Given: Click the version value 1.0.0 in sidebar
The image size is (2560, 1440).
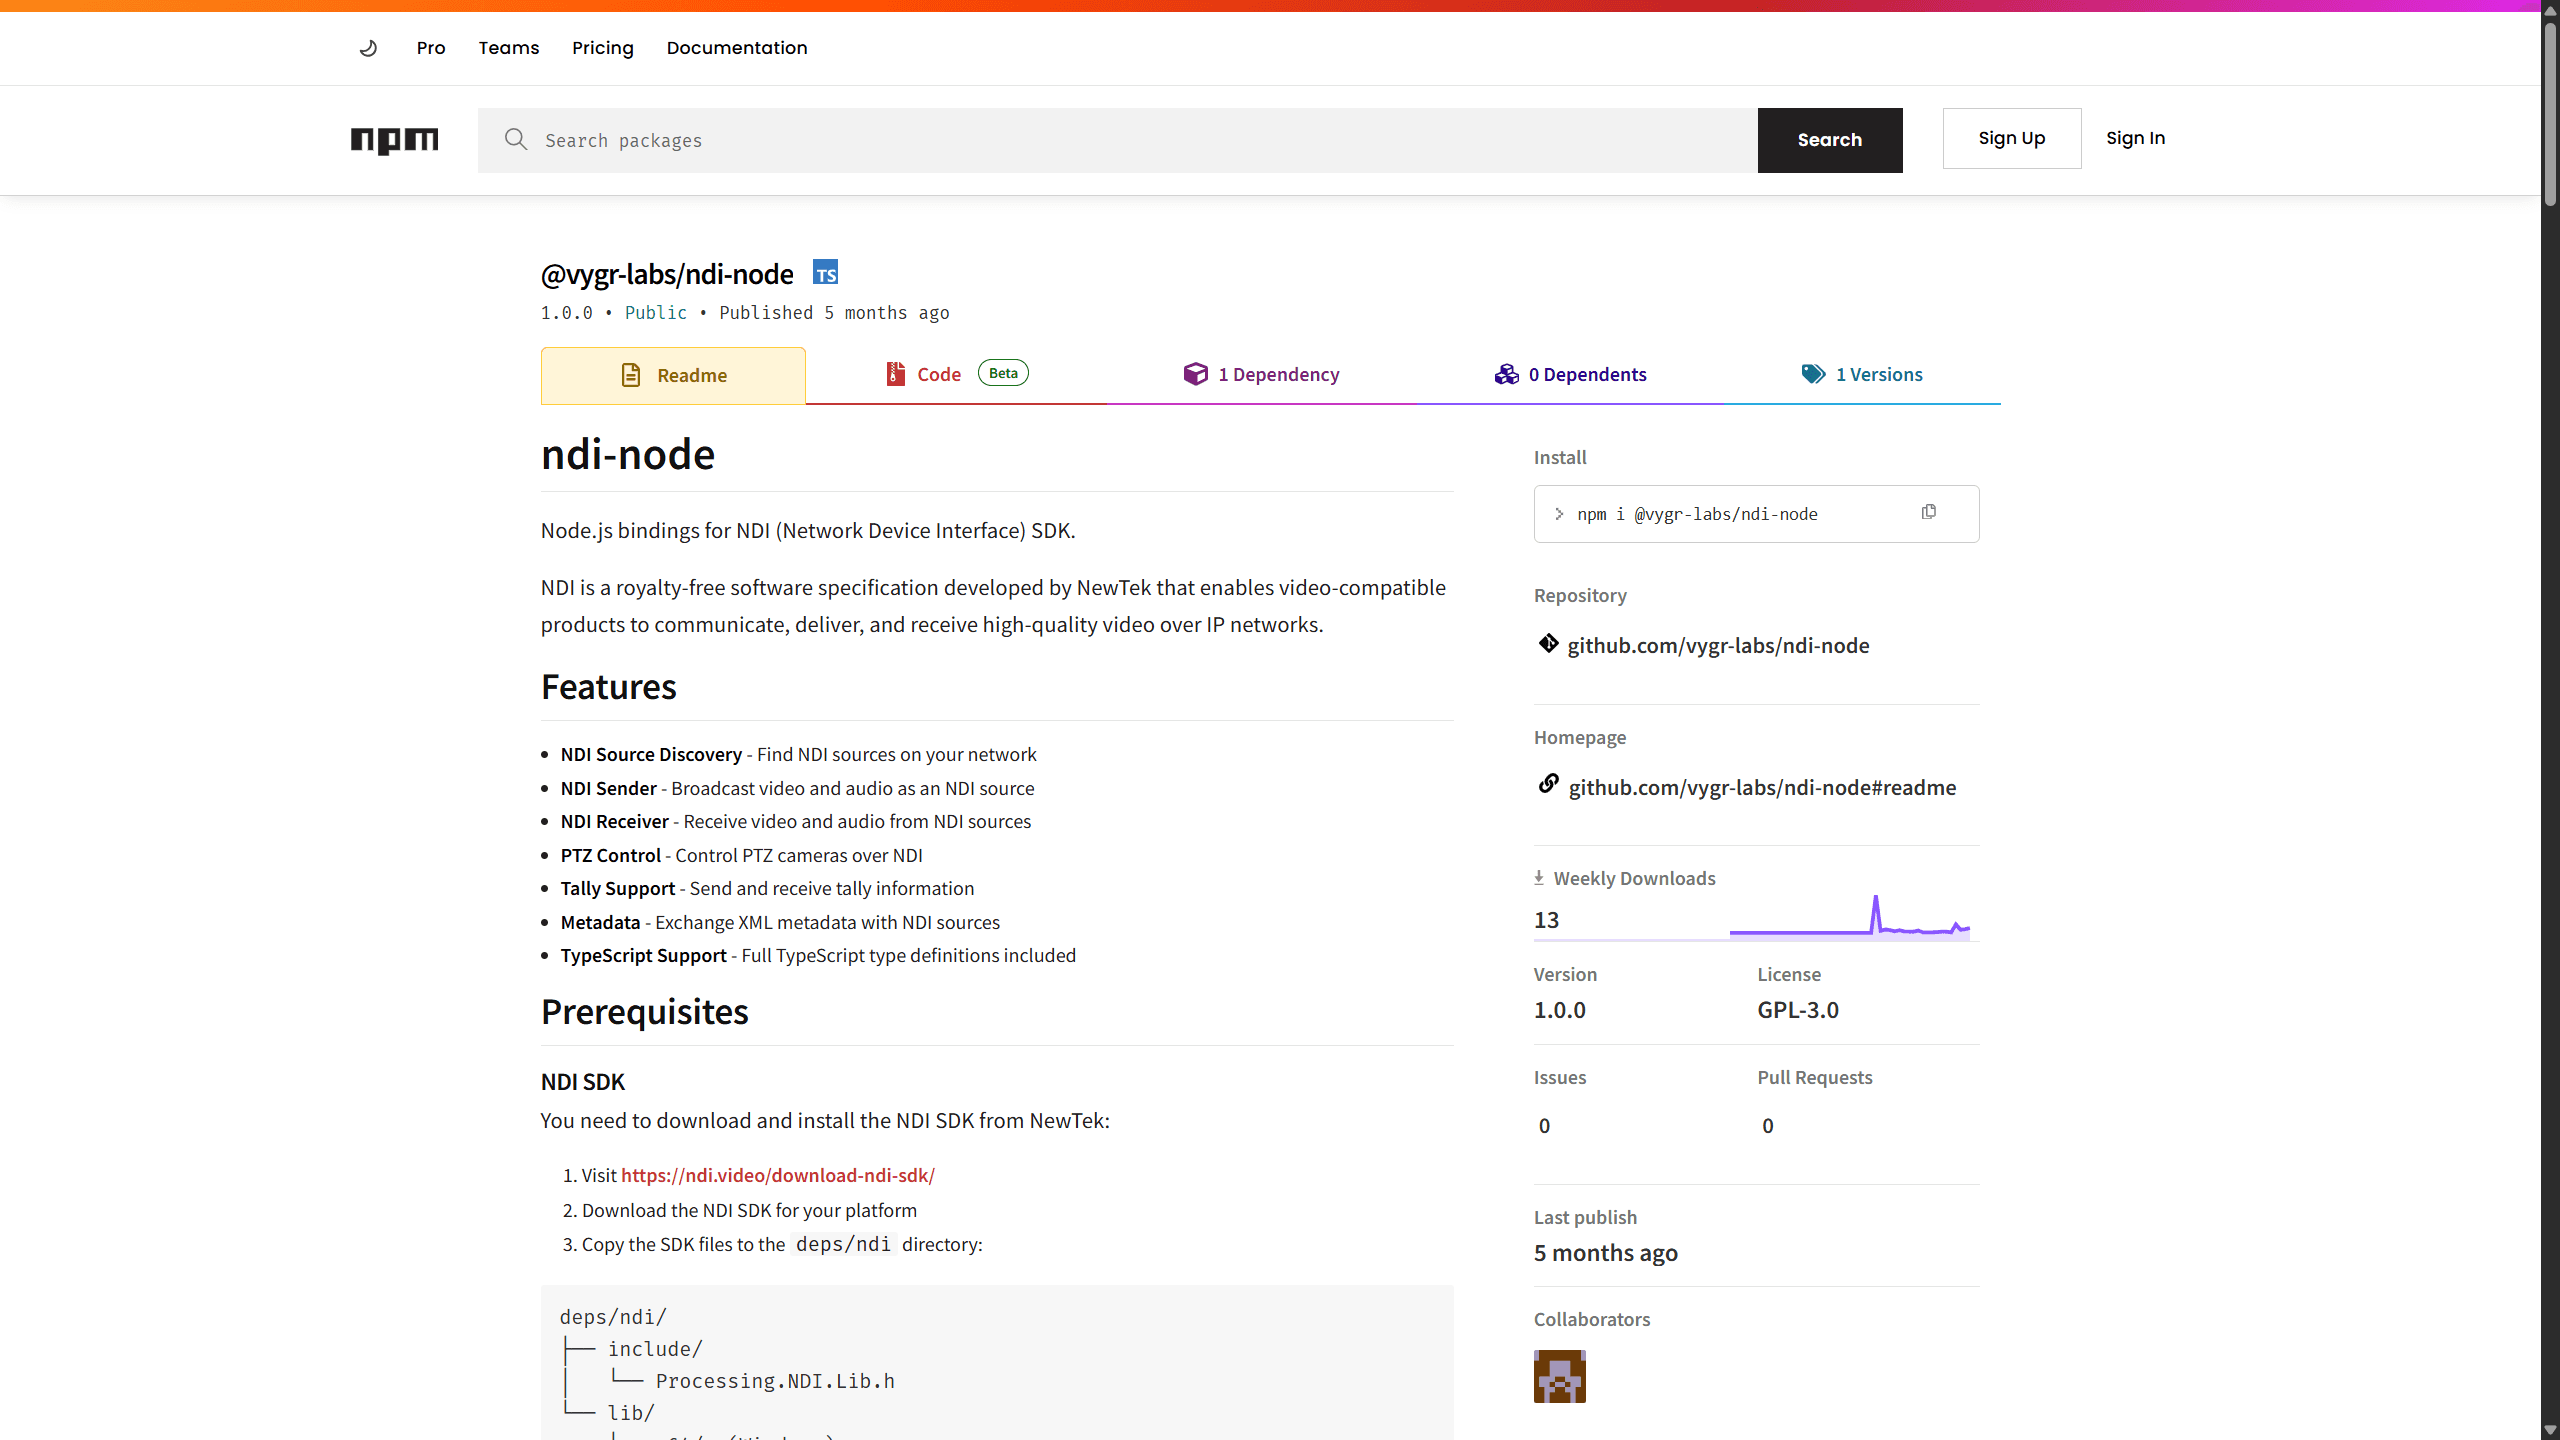Looking at the screenshot, I should coord(1560,1010).
